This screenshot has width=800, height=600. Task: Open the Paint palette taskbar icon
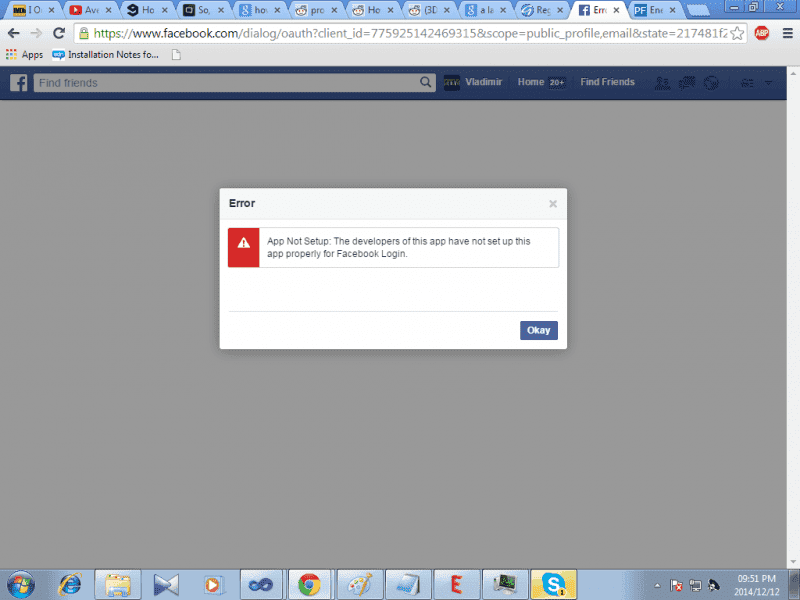tap(359, 585)
